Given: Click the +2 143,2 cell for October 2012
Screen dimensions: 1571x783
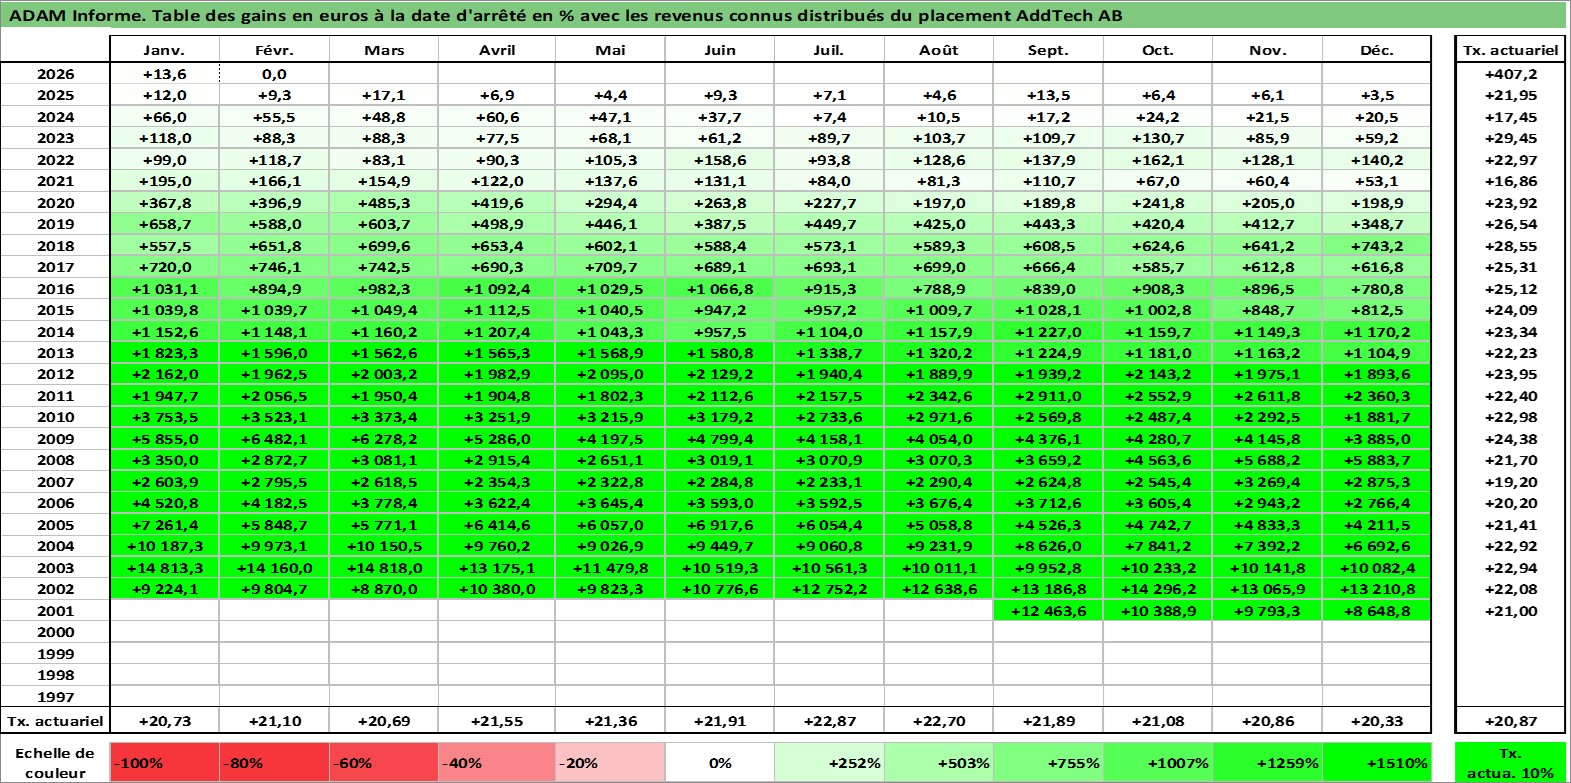Looking at the screenshot, I should [x=1158, y=374].
